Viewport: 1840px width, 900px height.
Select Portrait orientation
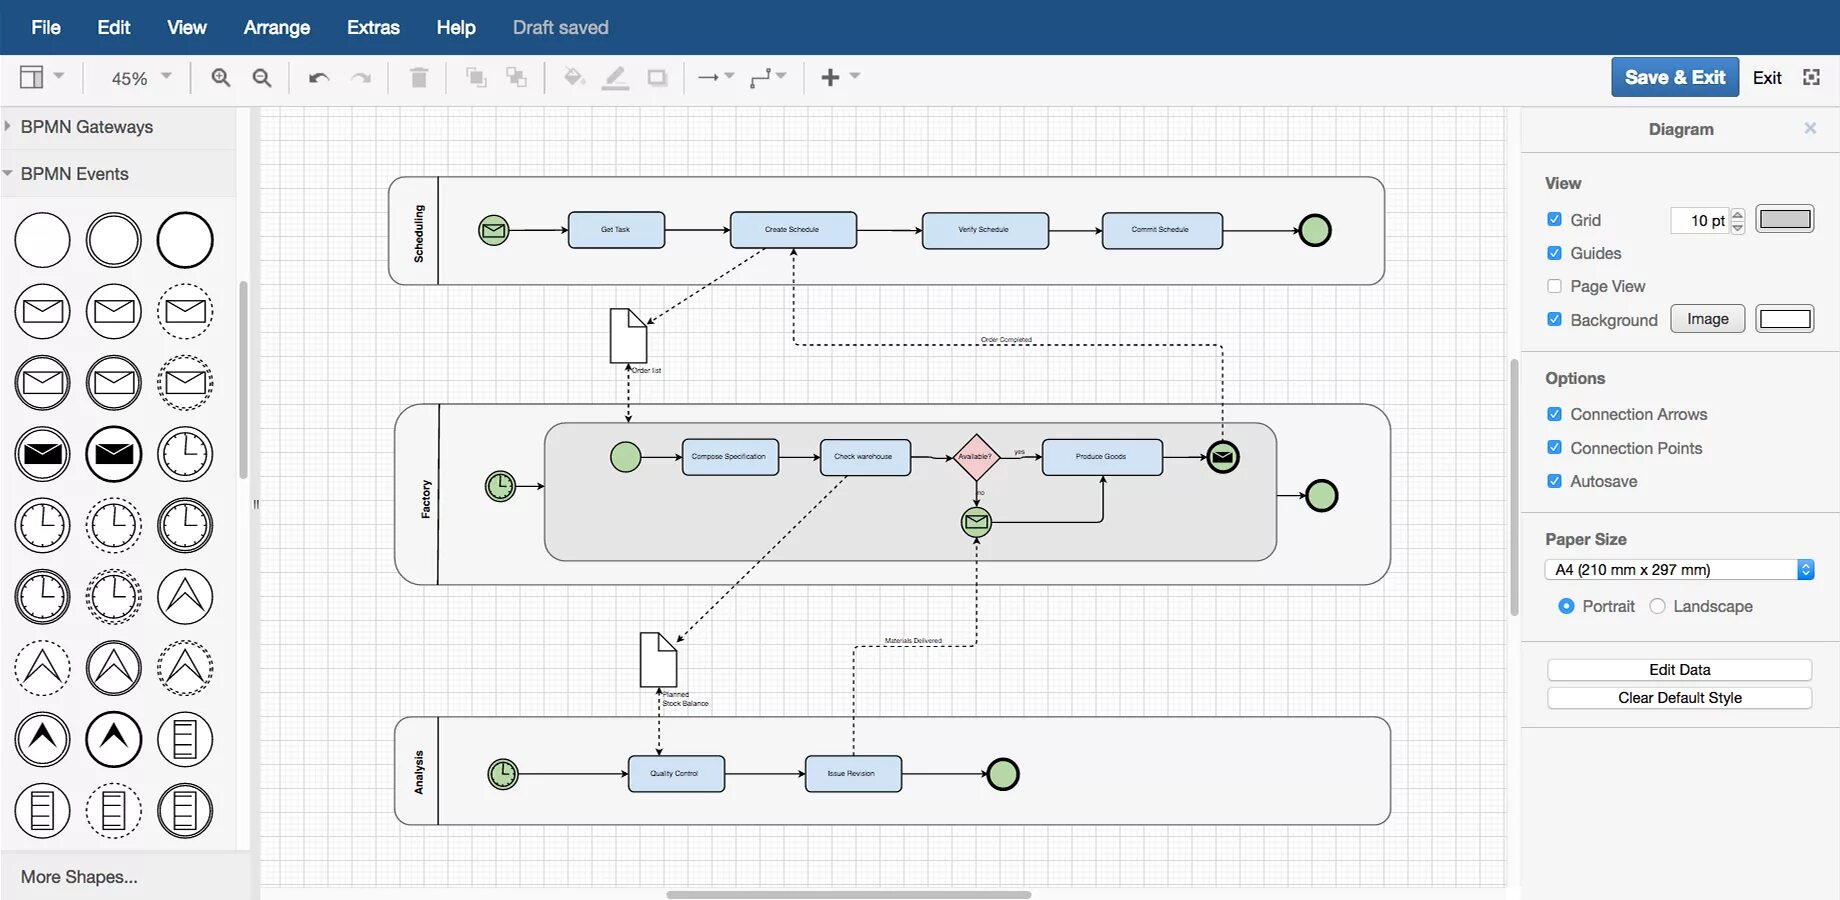coord(1566,606)
